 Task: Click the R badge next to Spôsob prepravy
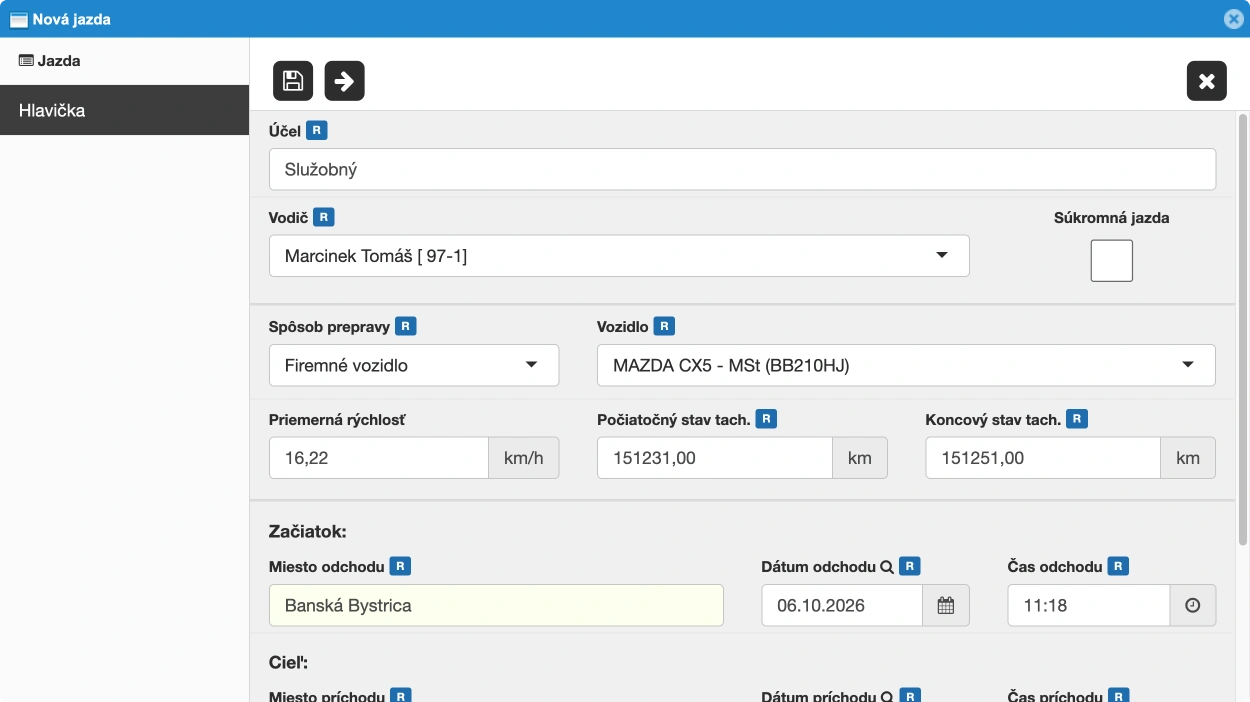point(406,326)
